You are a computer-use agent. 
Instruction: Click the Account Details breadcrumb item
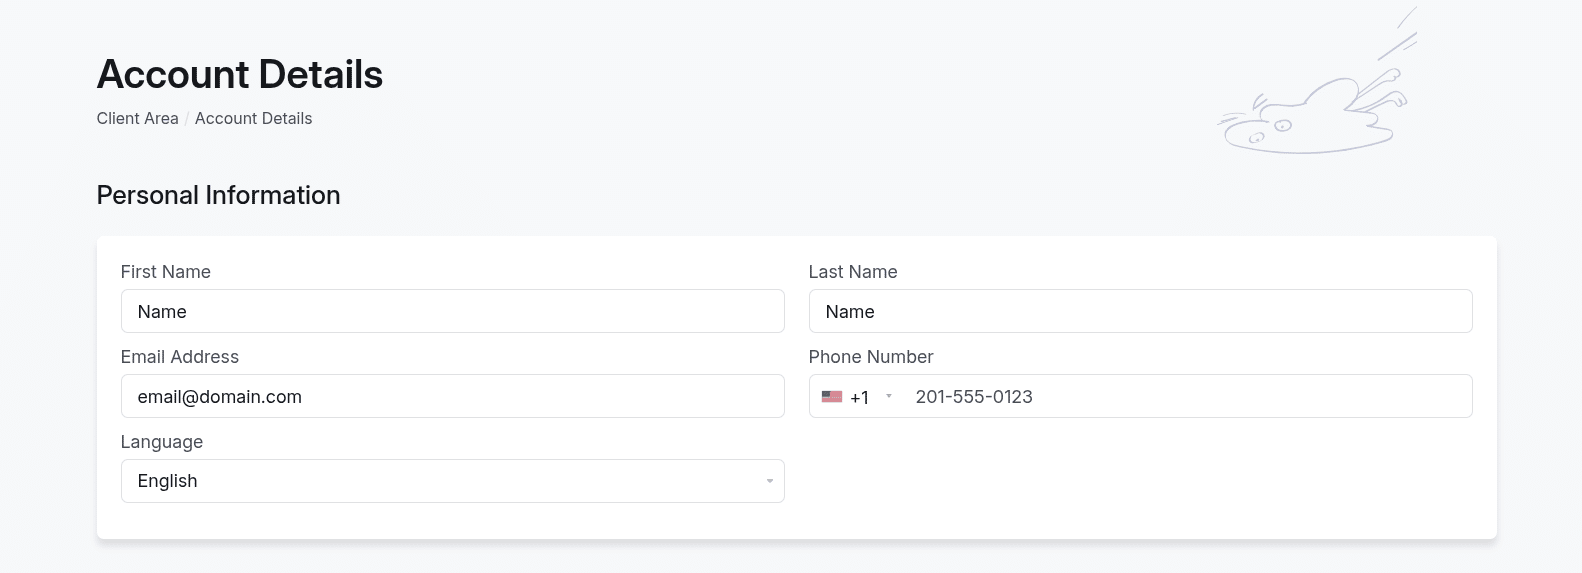pyautogui.click(x=253, y=118)
